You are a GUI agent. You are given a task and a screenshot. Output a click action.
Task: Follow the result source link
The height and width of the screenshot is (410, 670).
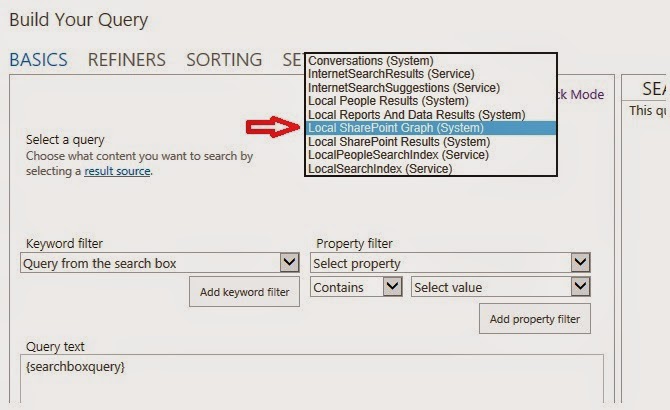point(117,171)
